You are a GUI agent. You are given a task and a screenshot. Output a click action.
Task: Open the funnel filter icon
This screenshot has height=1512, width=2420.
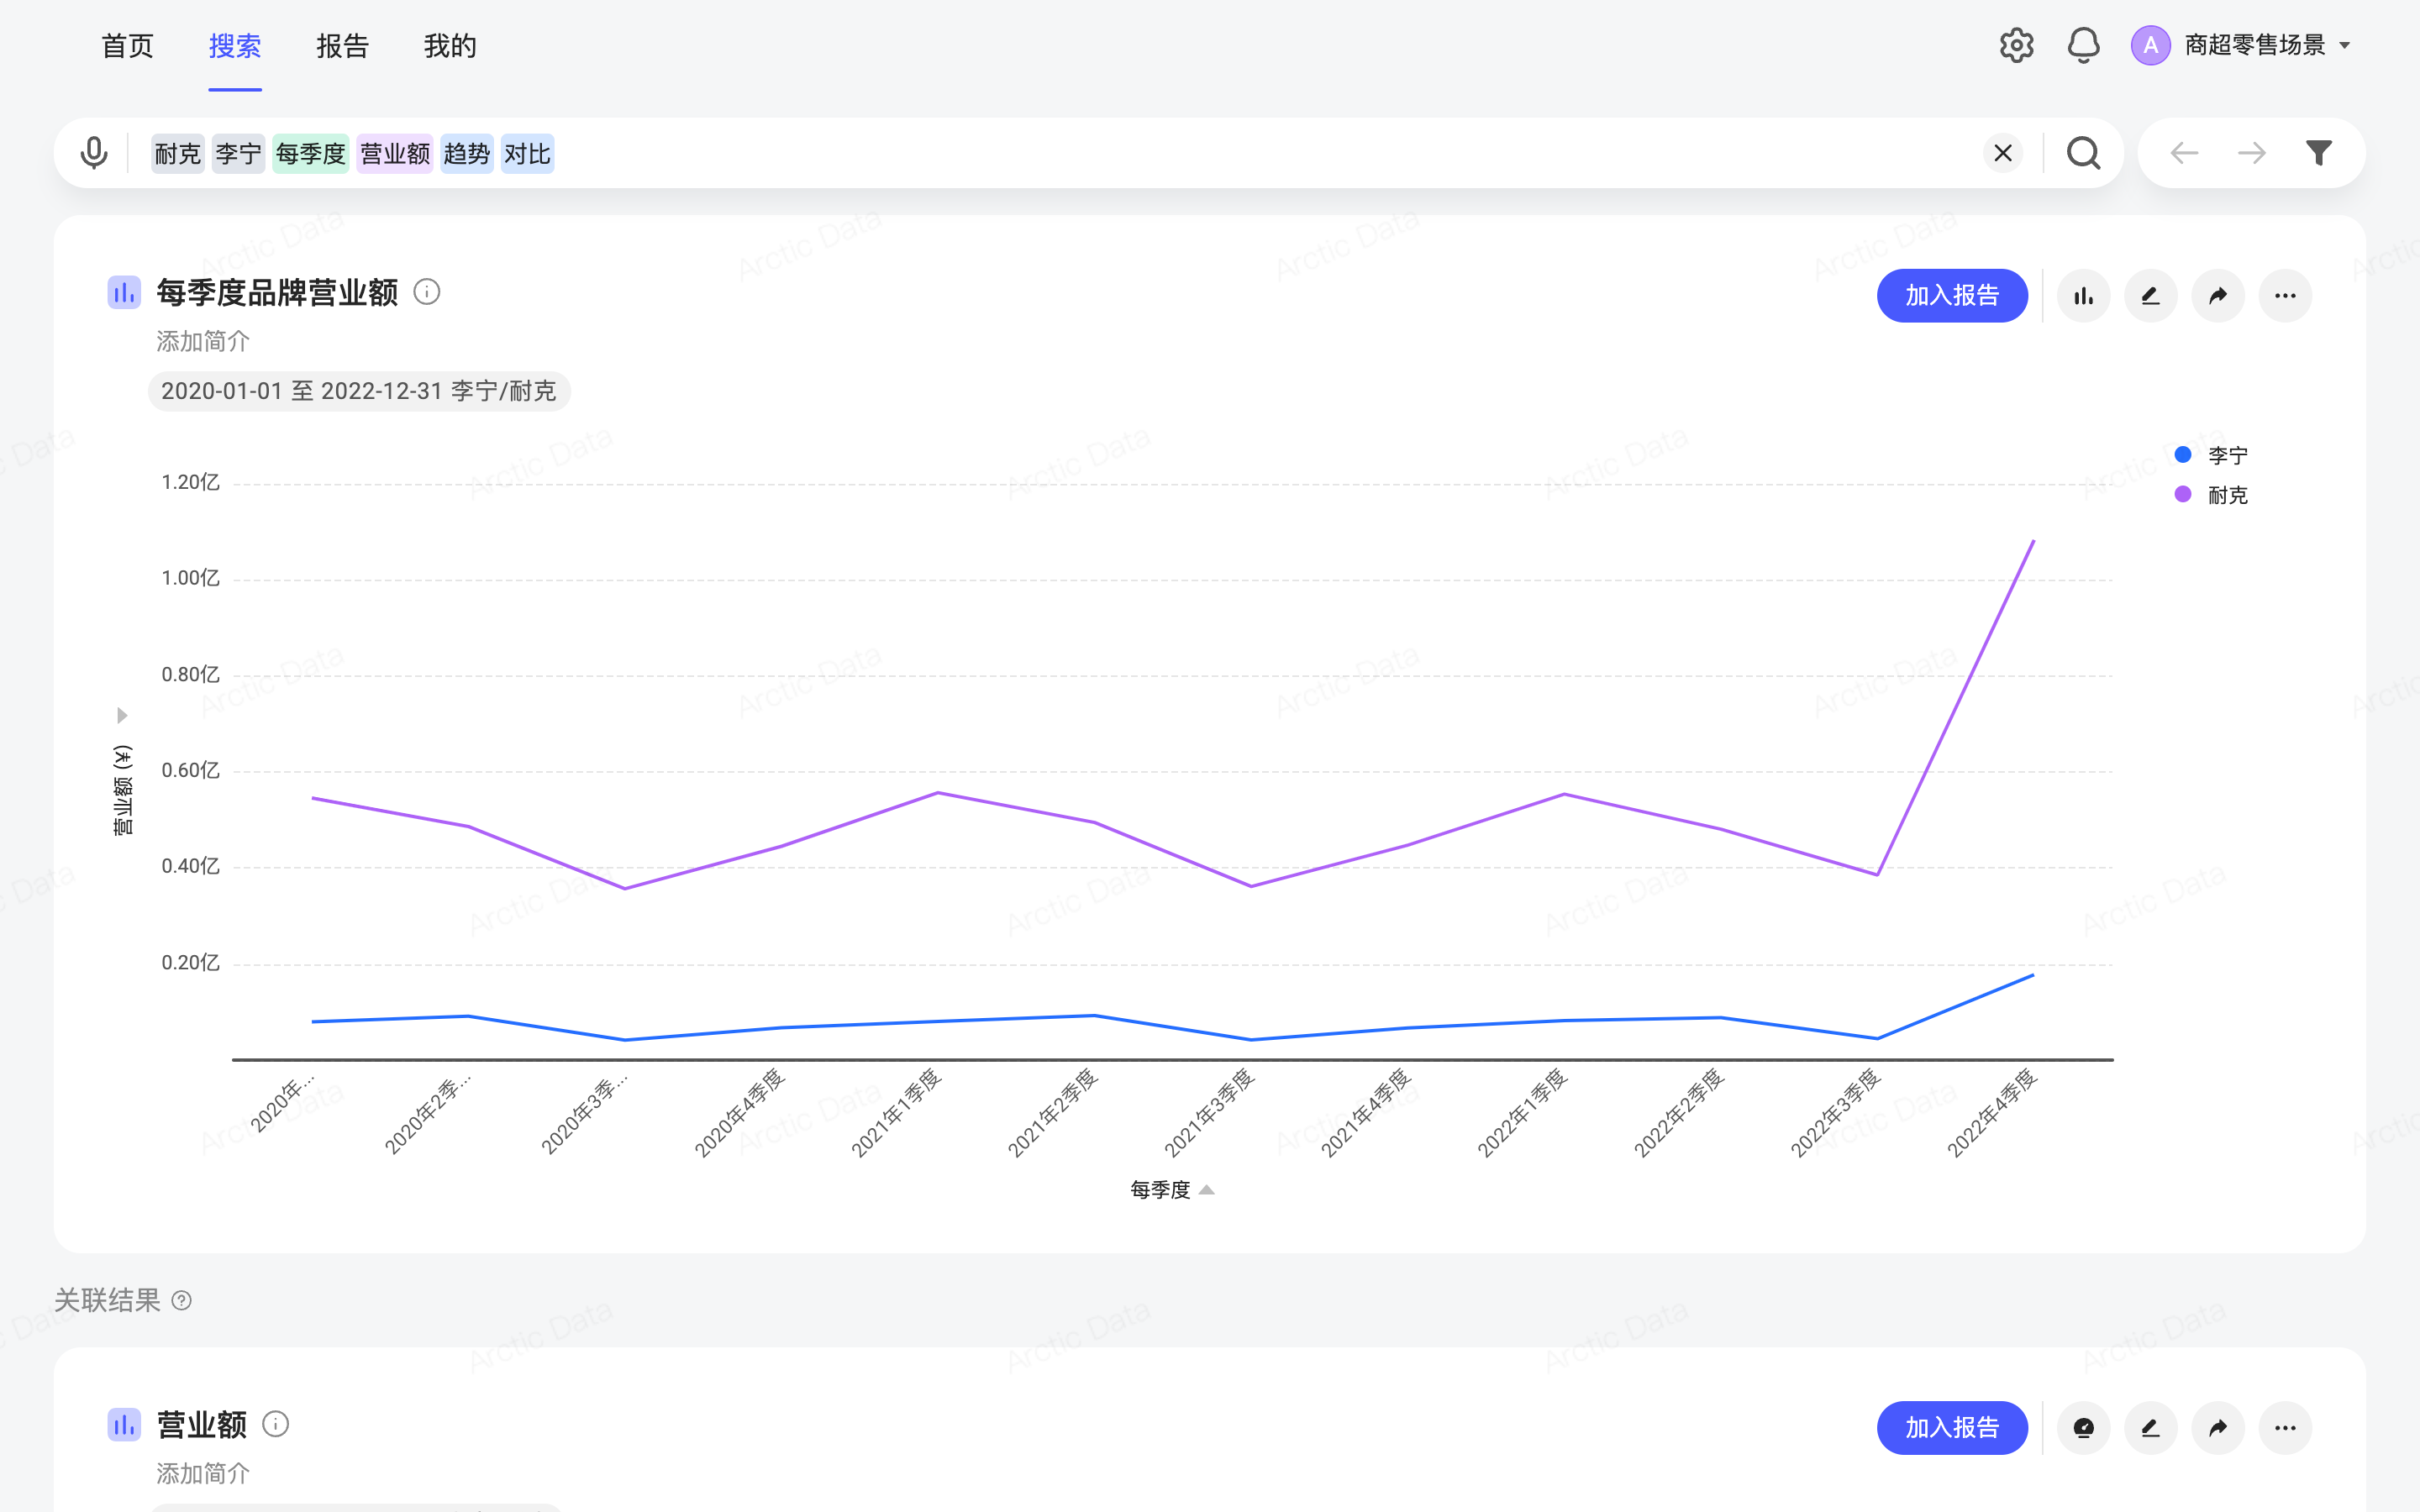coord(2319,153)
